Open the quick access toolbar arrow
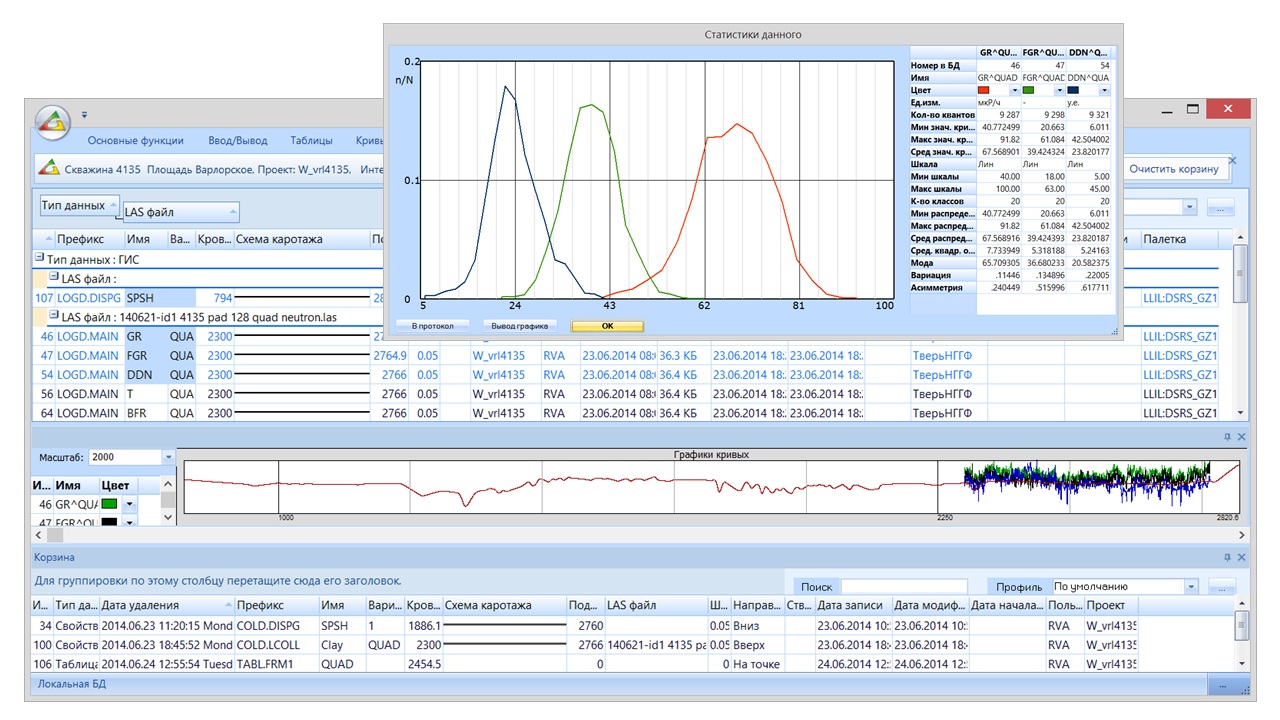The width and height of the screenshot is (1280, 720). [85, 114]
